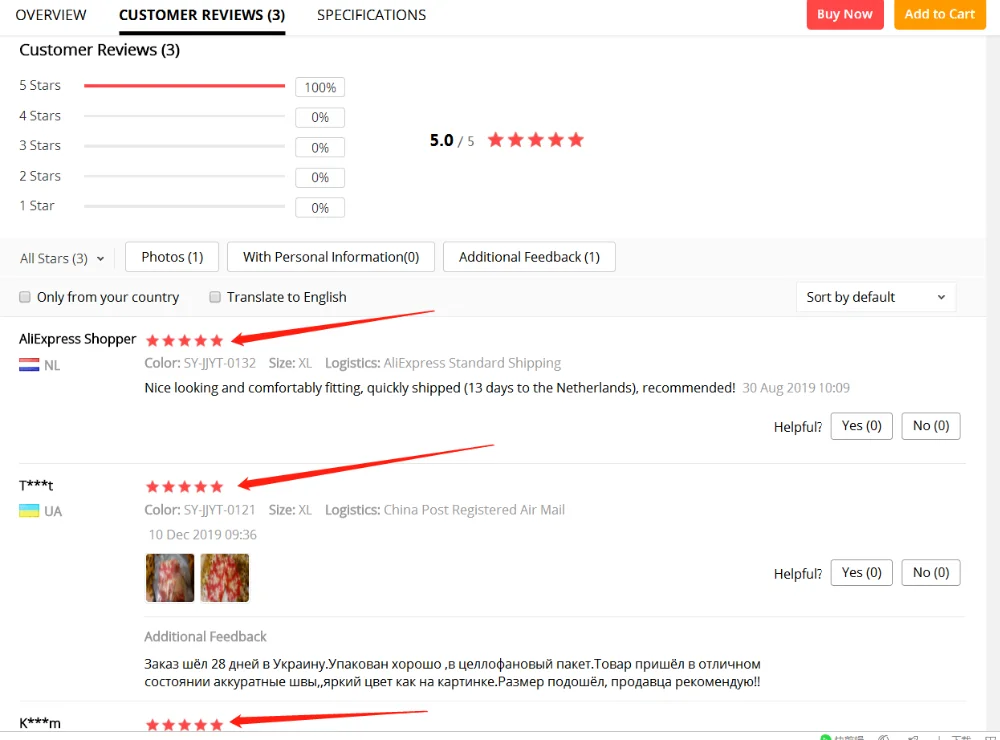
Task: Mark the Netherlands review helpful with Yes
Action: (x=861, y=426)
